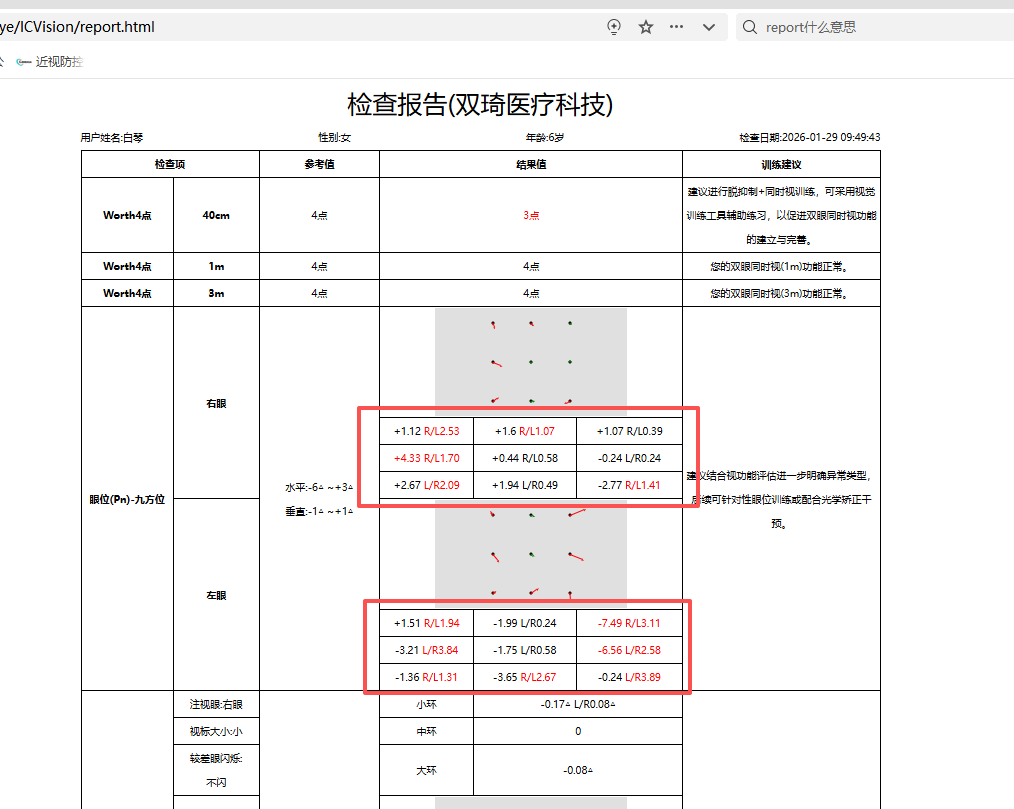The width and height of the screenshot is (1014, 809).
Task: Select the -7.49 R/L3.11 result cell
Action: [x=629, y=623]
